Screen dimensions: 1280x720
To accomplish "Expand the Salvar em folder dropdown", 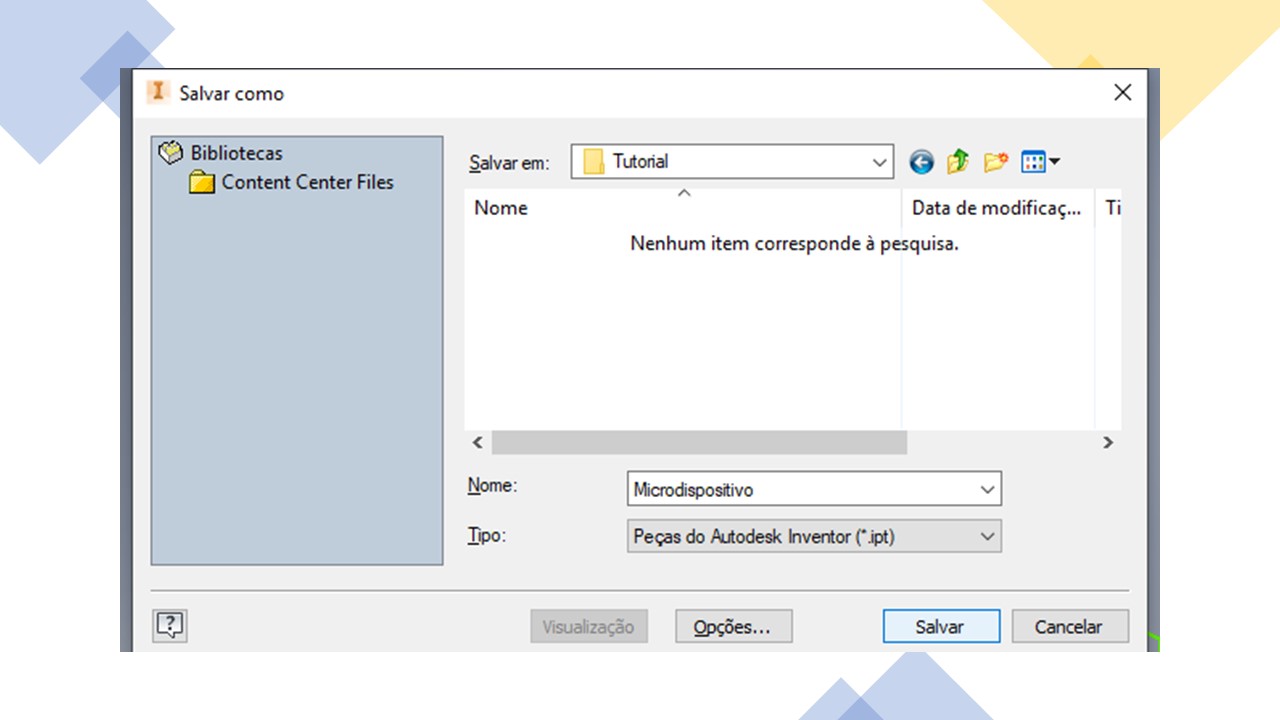I will point(880,162).
